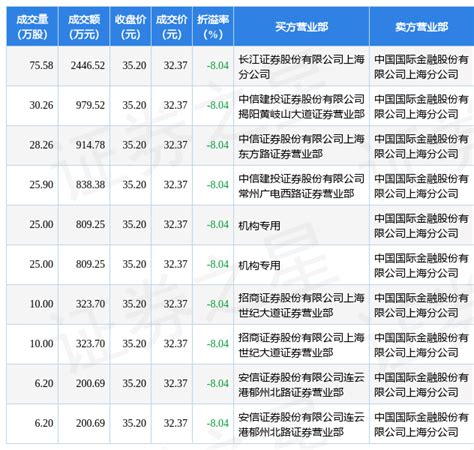Click the 买方营业部 column header
The height and width of the screenshot is (450, 474).
click(x=302, y=27)
